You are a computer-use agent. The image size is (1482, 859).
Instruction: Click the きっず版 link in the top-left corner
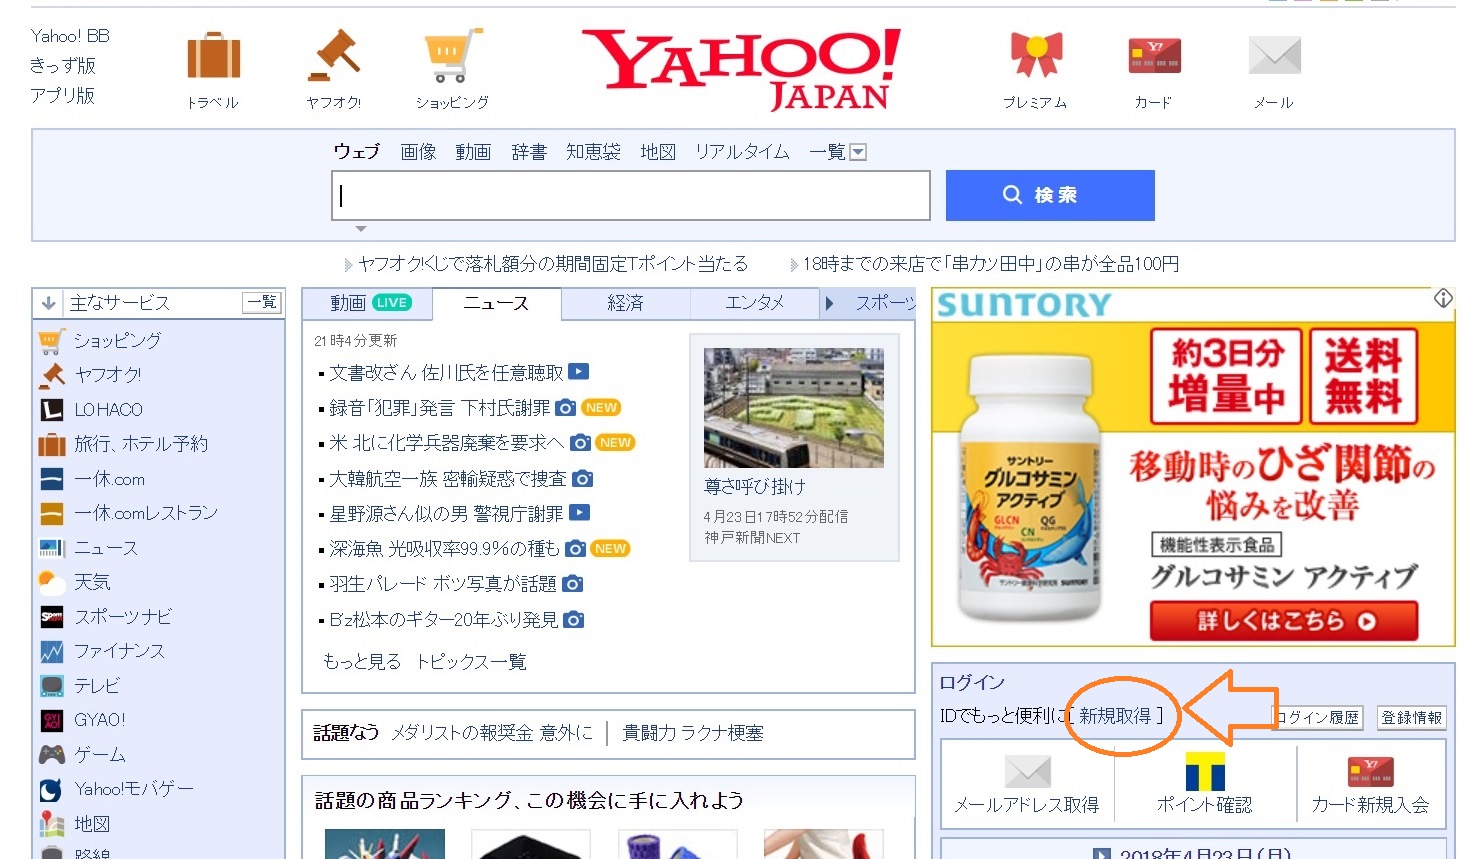click(62, 66)
